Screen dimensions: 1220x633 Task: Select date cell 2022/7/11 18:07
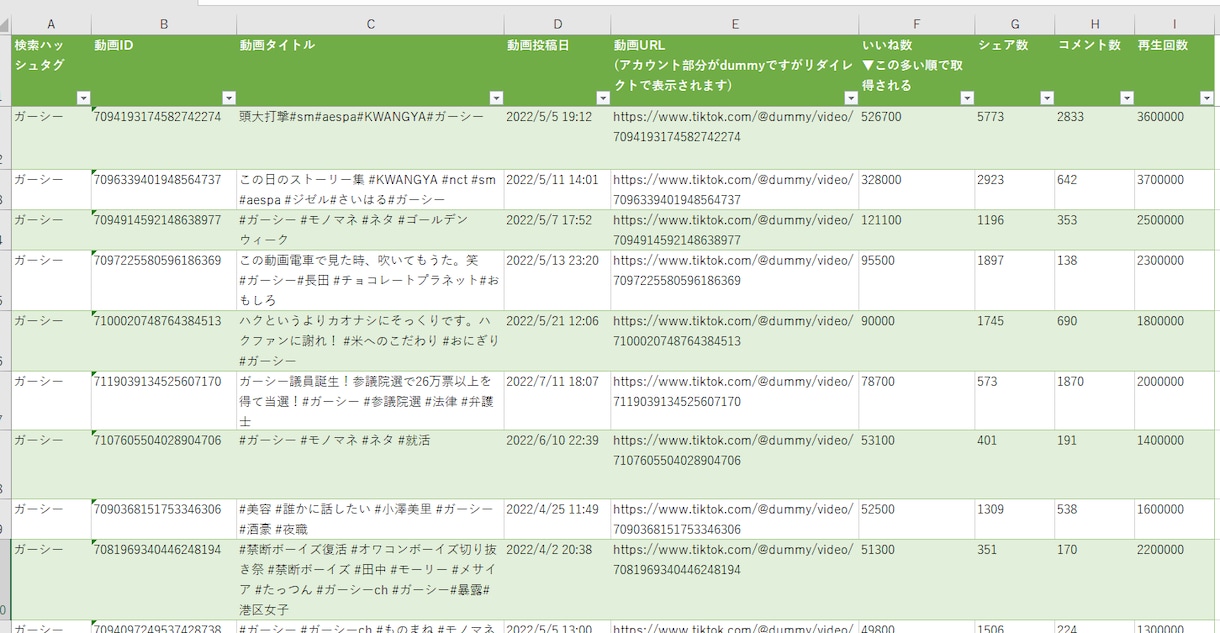(x=558, y=401)
